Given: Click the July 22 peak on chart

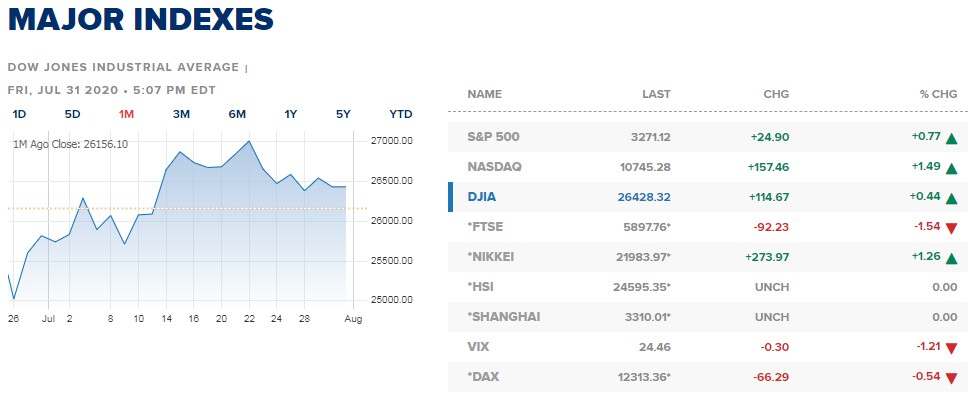Looking at the screenshot, I should pos(249,141).
